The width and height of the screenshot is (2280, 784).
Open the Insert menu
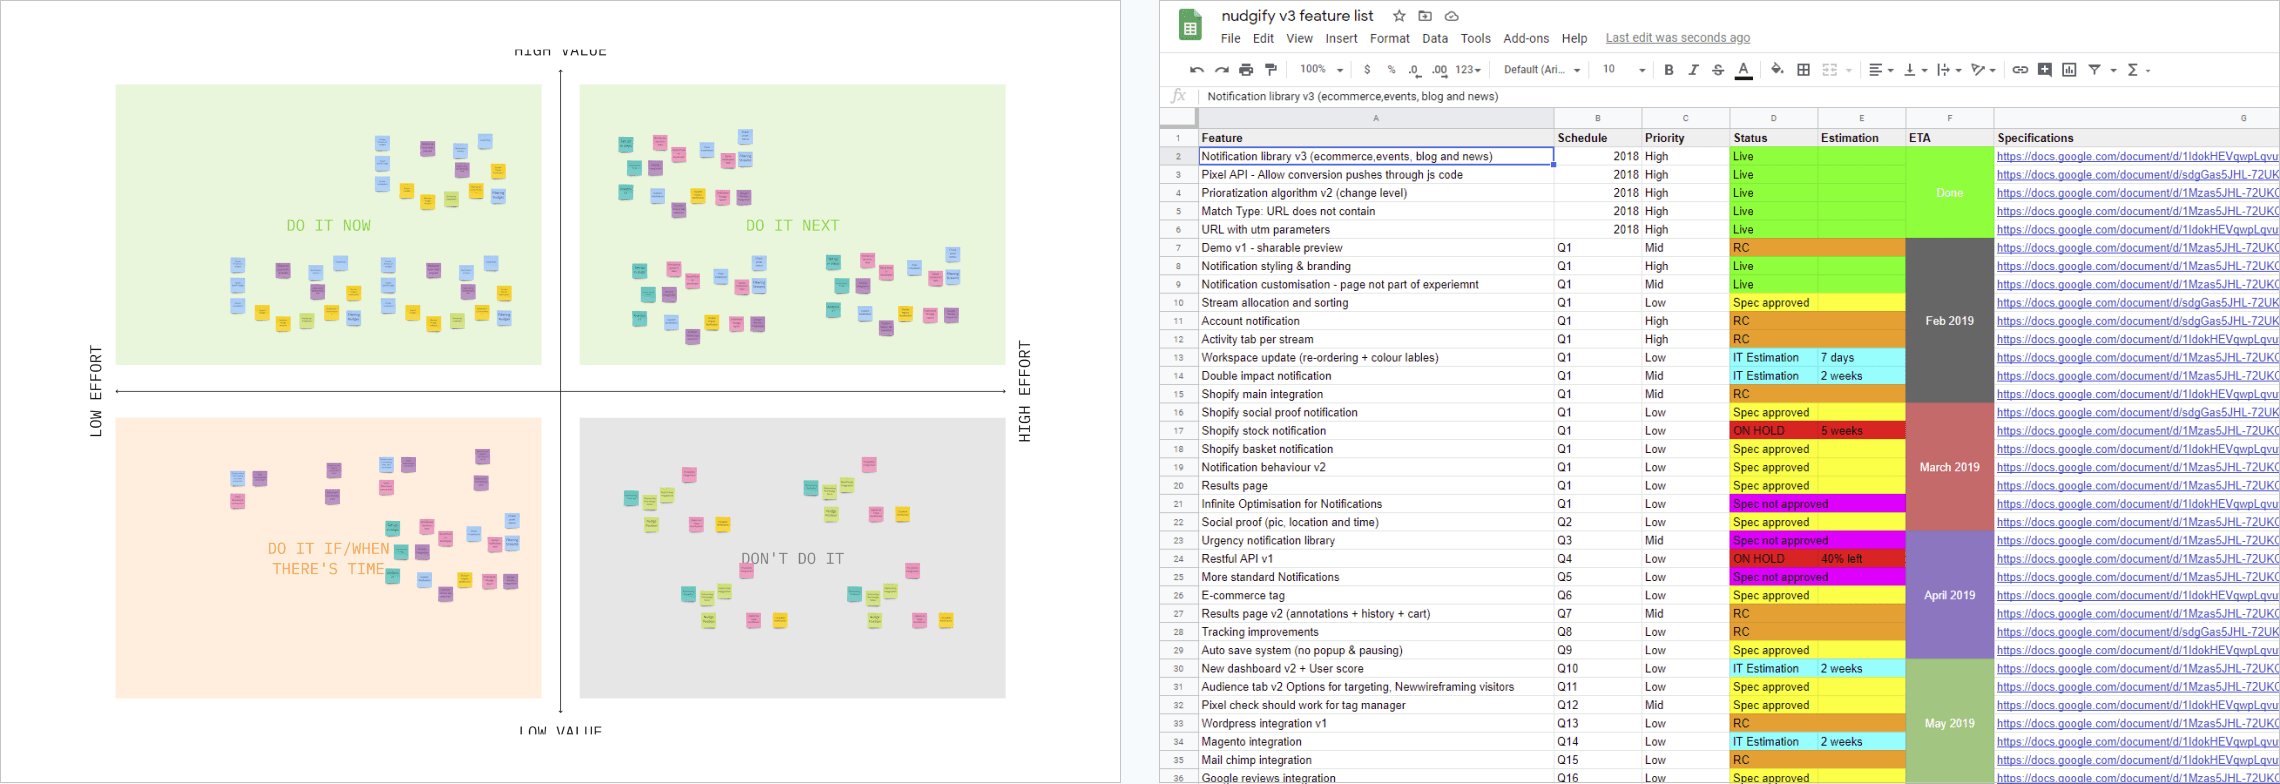coord(1341,39)
